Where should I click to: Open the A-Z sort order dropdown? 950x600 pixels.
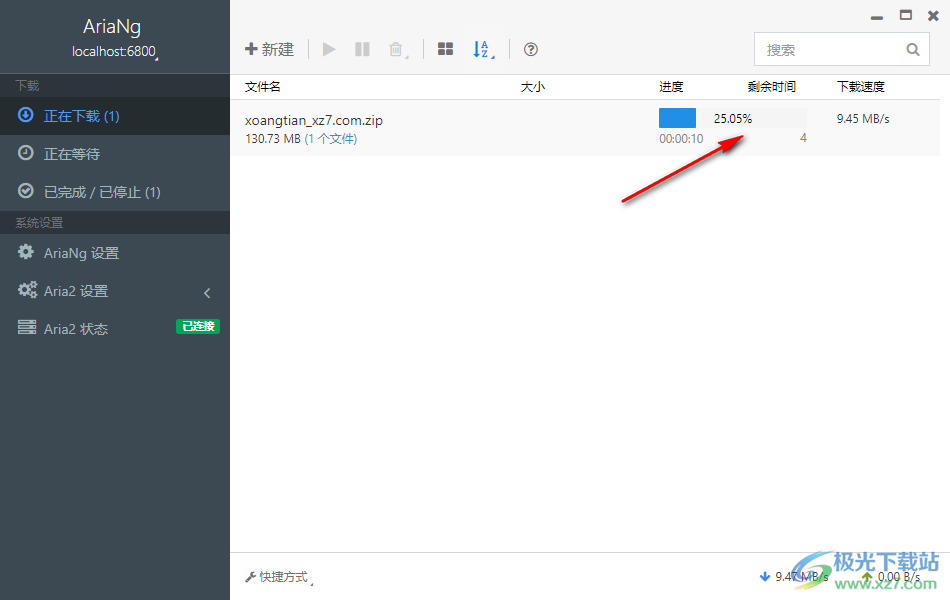483,49
